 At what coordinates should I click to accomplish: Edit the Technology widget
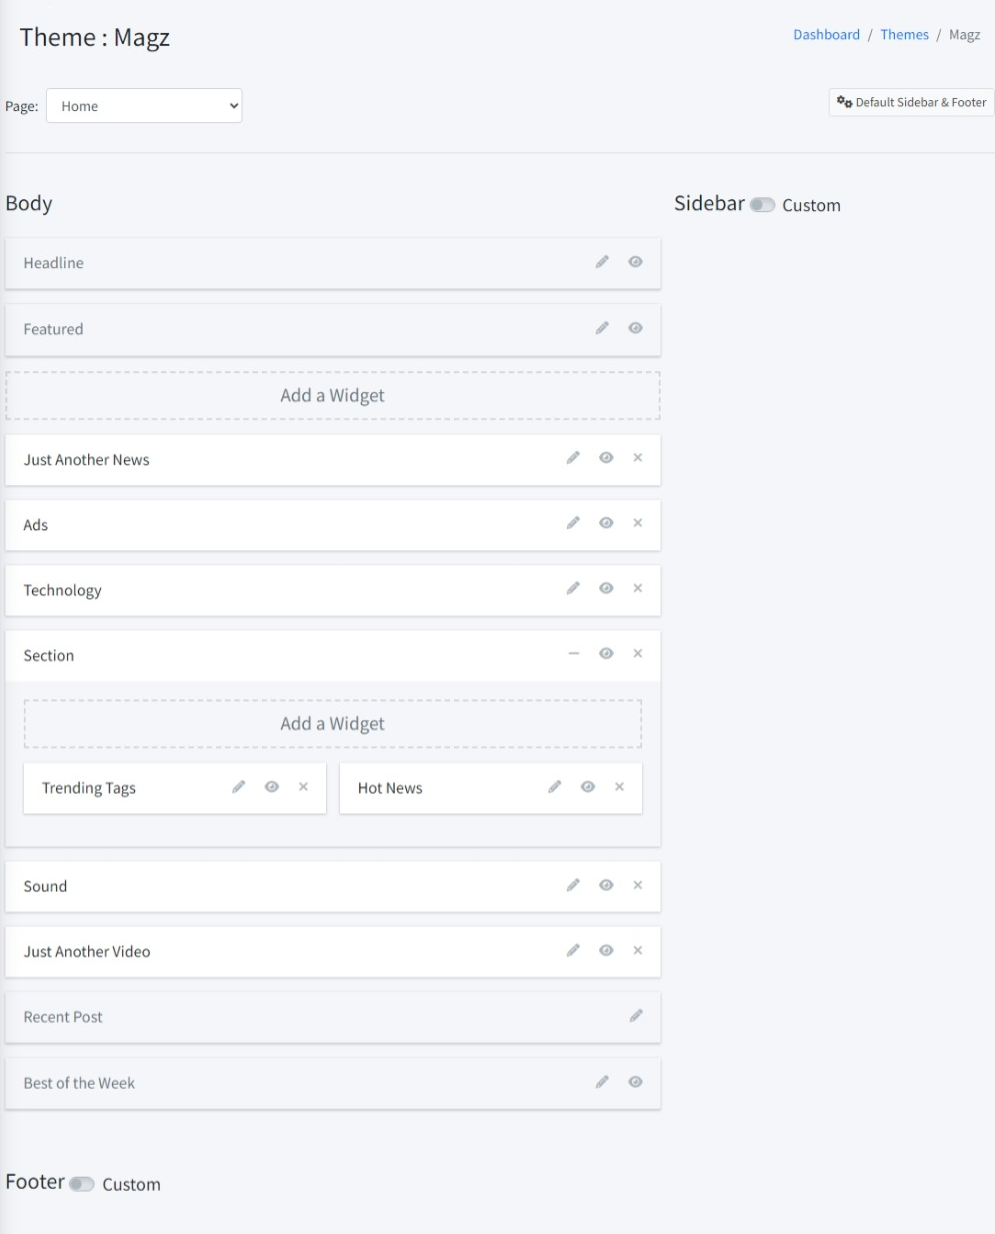[573, 588]
